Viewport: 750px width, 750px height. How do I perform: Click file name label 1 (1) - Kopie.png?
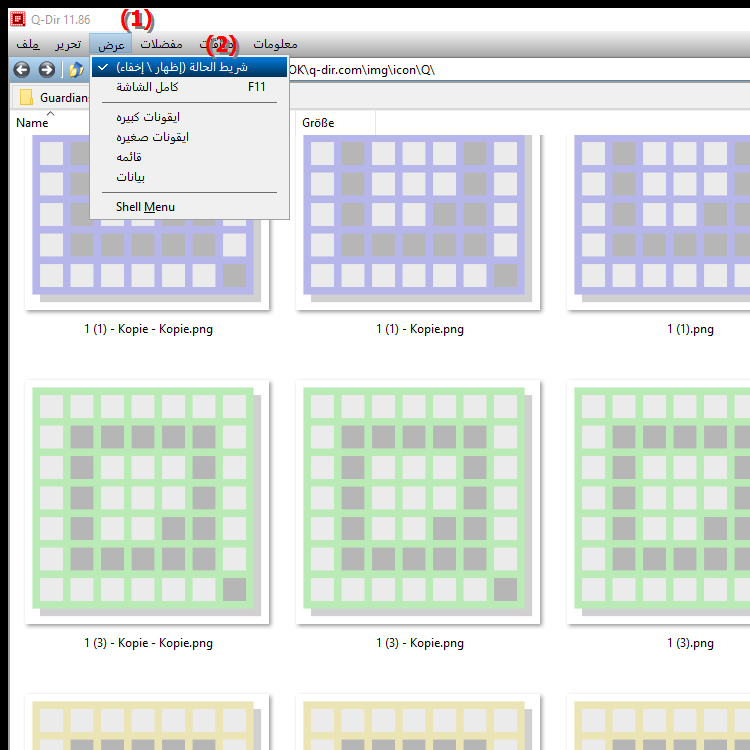[x=419, y=329]
